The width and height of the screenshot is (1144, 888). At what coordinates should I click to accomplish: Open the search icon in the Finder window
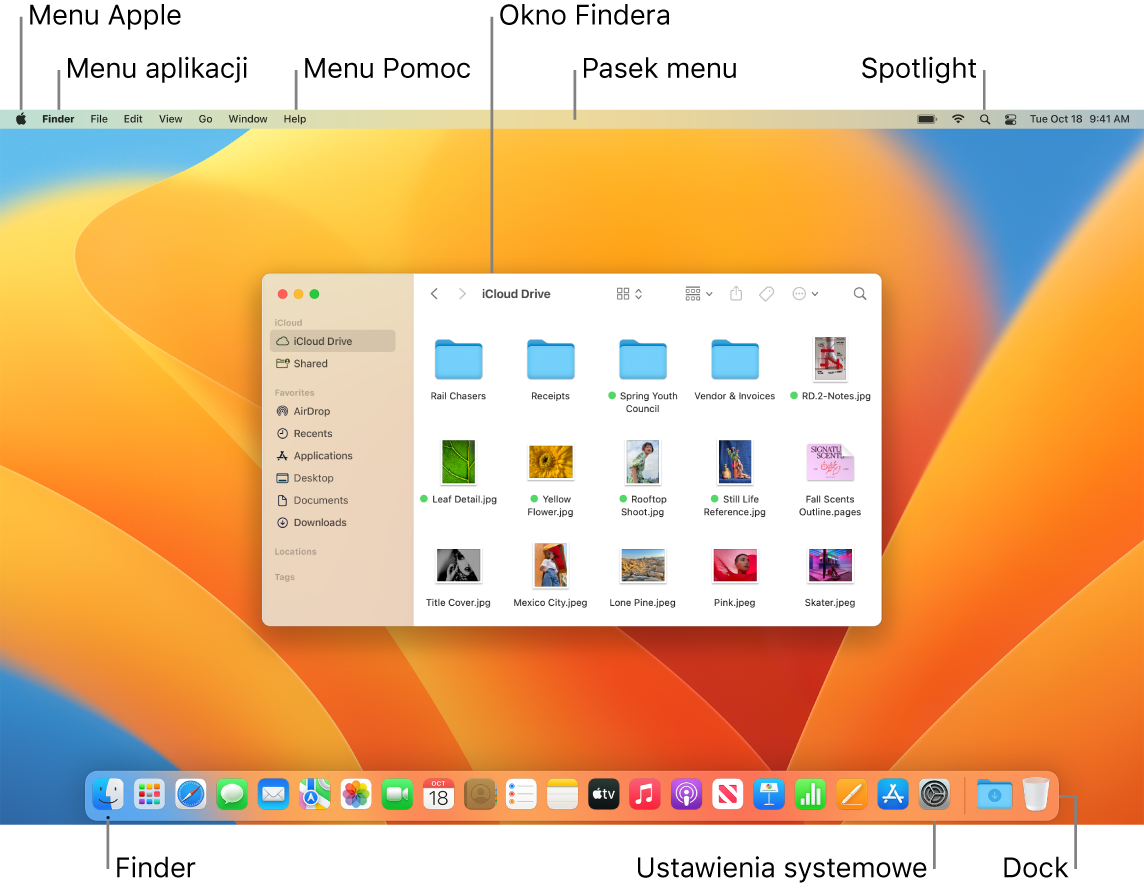click(x=859, y=293)
